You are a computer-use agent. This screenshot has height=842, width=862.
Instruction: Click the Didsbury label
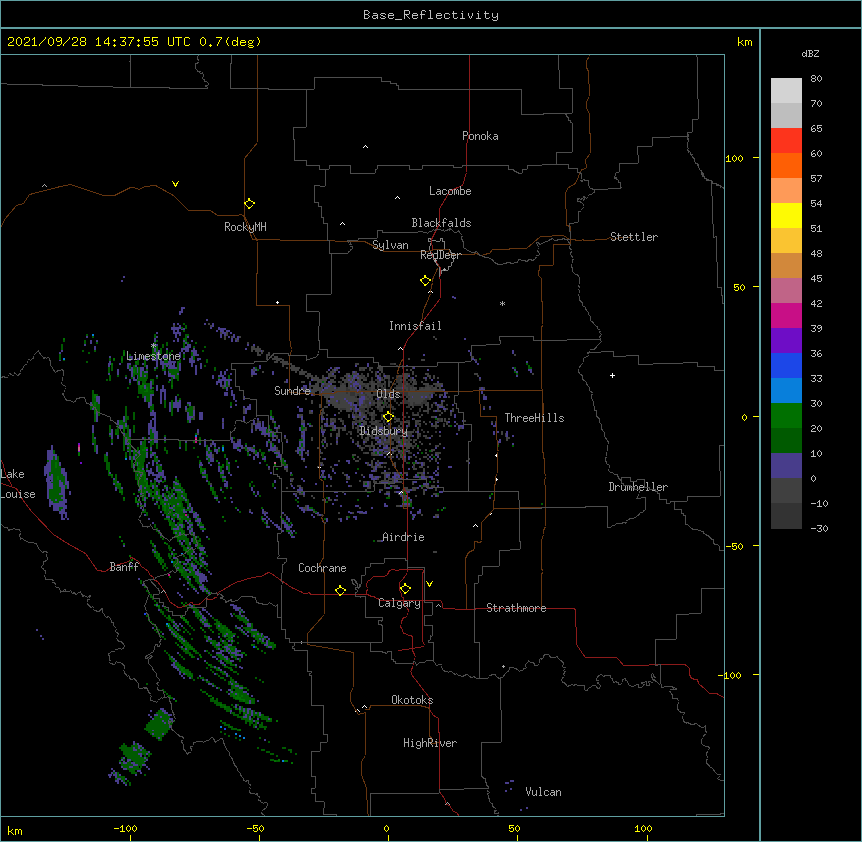pos(384,431)
